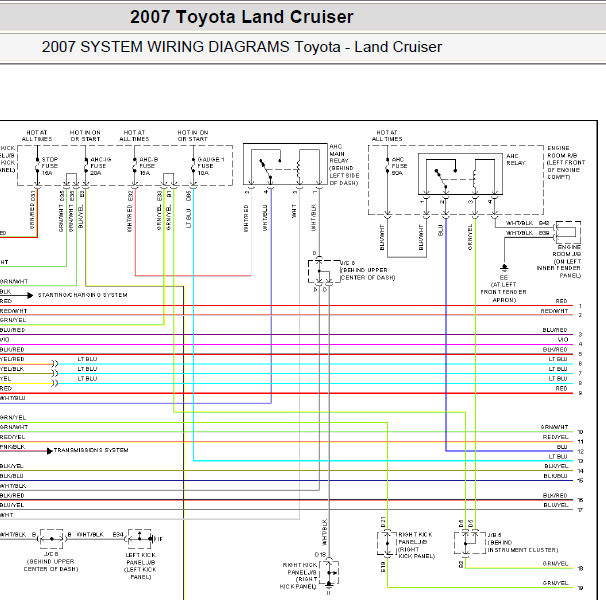Select the BLK/BLU label beside wire number 15

(x=555, y=476)
